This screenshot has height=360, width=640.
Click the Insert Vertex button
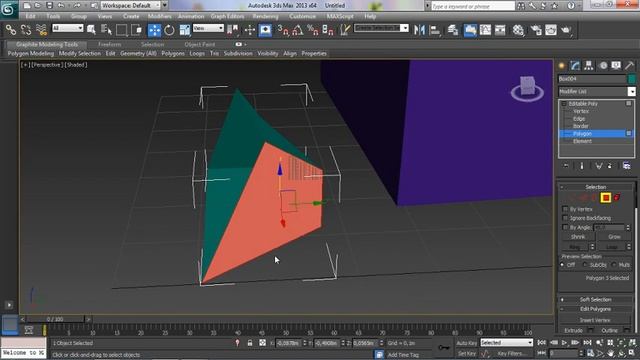pos(595,320)
